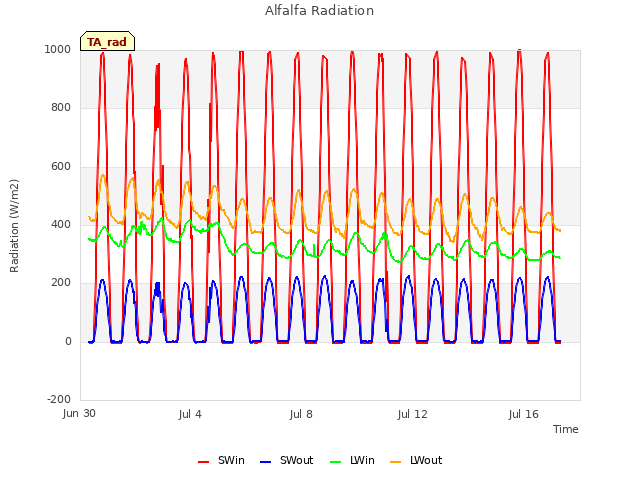Click the 200 y-axis tick label
This screenshot has width=640, height=480.
tap(61, 282)
